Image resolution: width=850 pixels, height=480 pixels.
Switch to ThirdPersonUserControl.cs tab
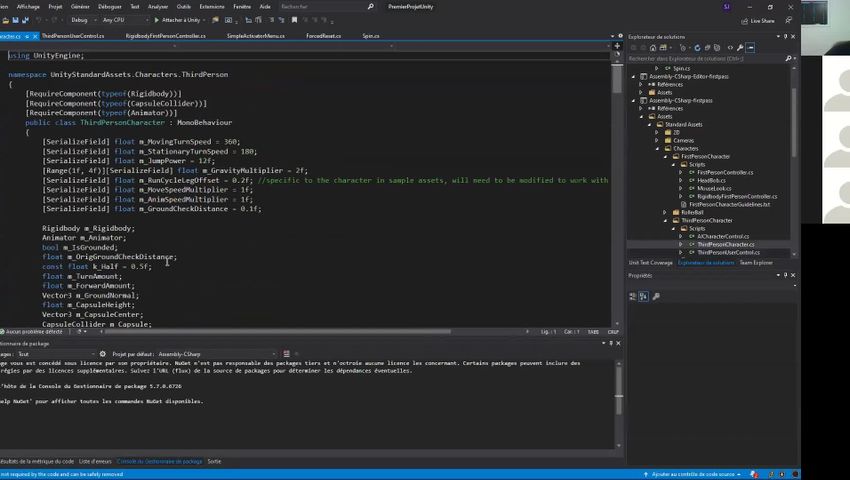coord(73,36)
